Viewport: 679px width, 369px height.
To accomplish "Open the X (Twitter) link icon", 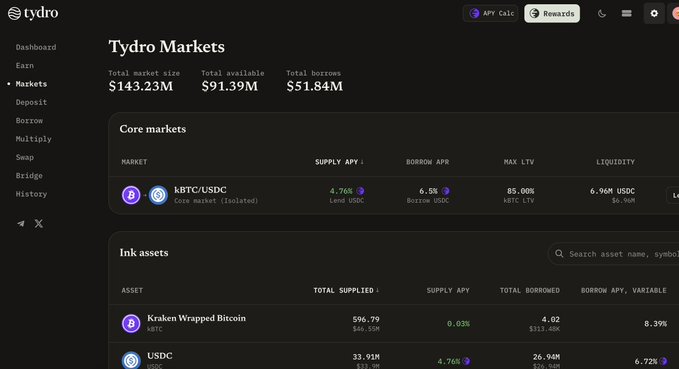I will pyautogui.click(x=39, y=223).
